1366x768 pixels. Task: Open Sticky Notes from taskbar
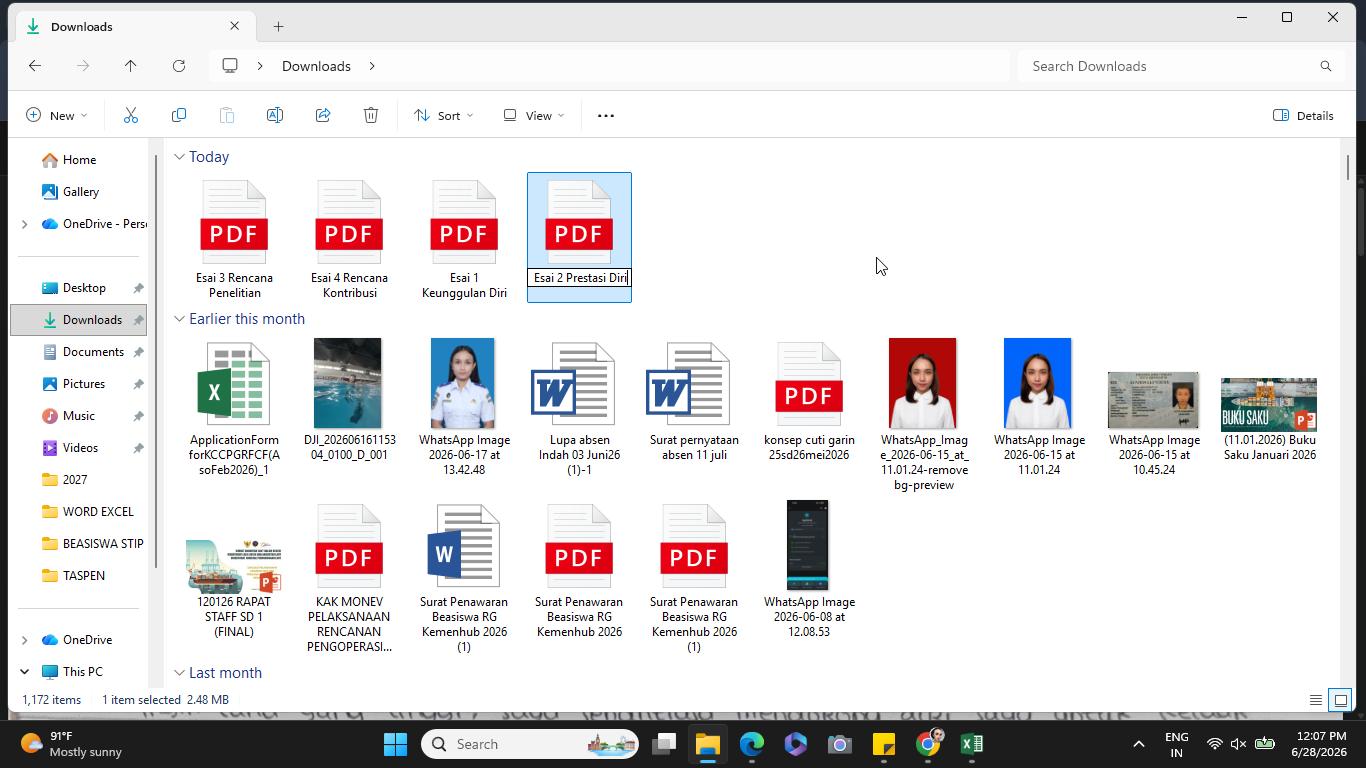[884, 744]
